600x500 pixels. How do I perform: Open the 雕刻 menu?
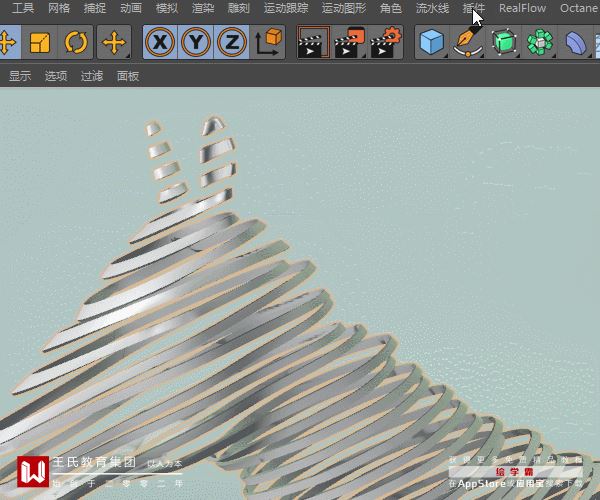tap(239, 8)
